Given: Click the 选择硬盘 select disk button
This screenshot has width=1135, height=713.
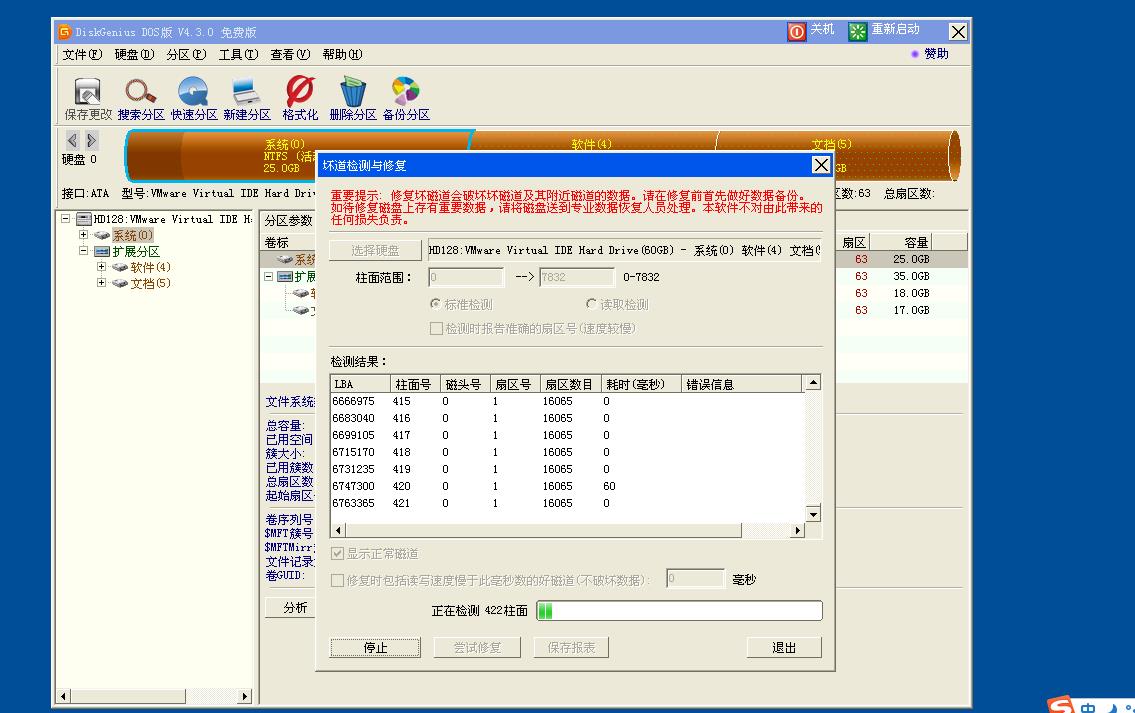Looking at the screenshot, I should coord(375,250).
